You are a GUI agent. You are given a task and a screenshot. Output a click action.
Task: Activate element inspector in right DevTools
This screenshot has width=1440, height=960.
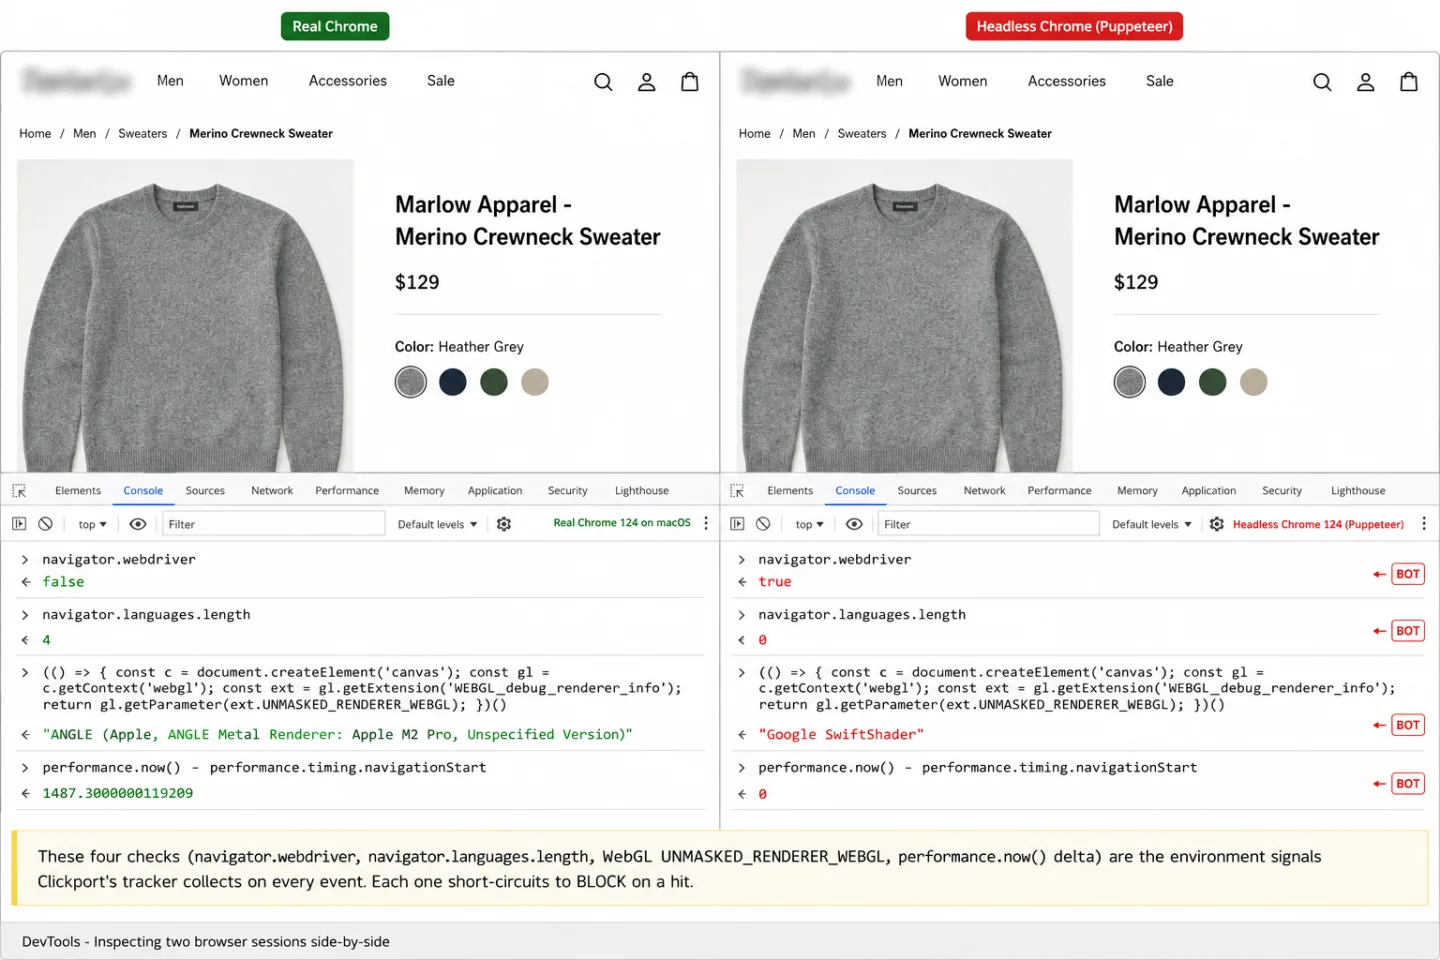737,491
